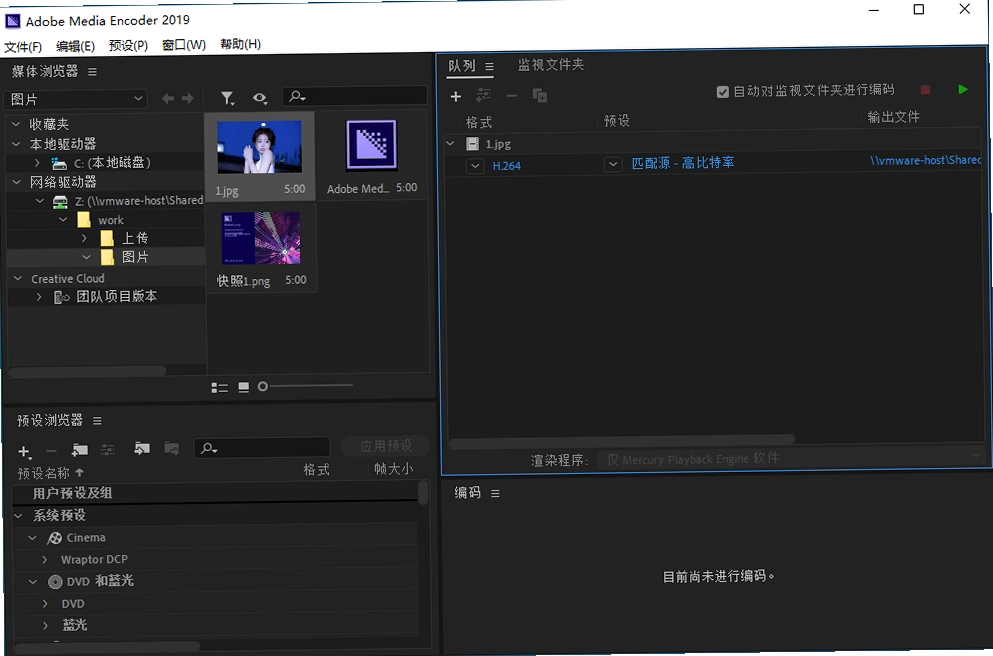The image size is (993, 656).
Task: Select the 1.jpg thumbnail
Action: coord(260,157)
